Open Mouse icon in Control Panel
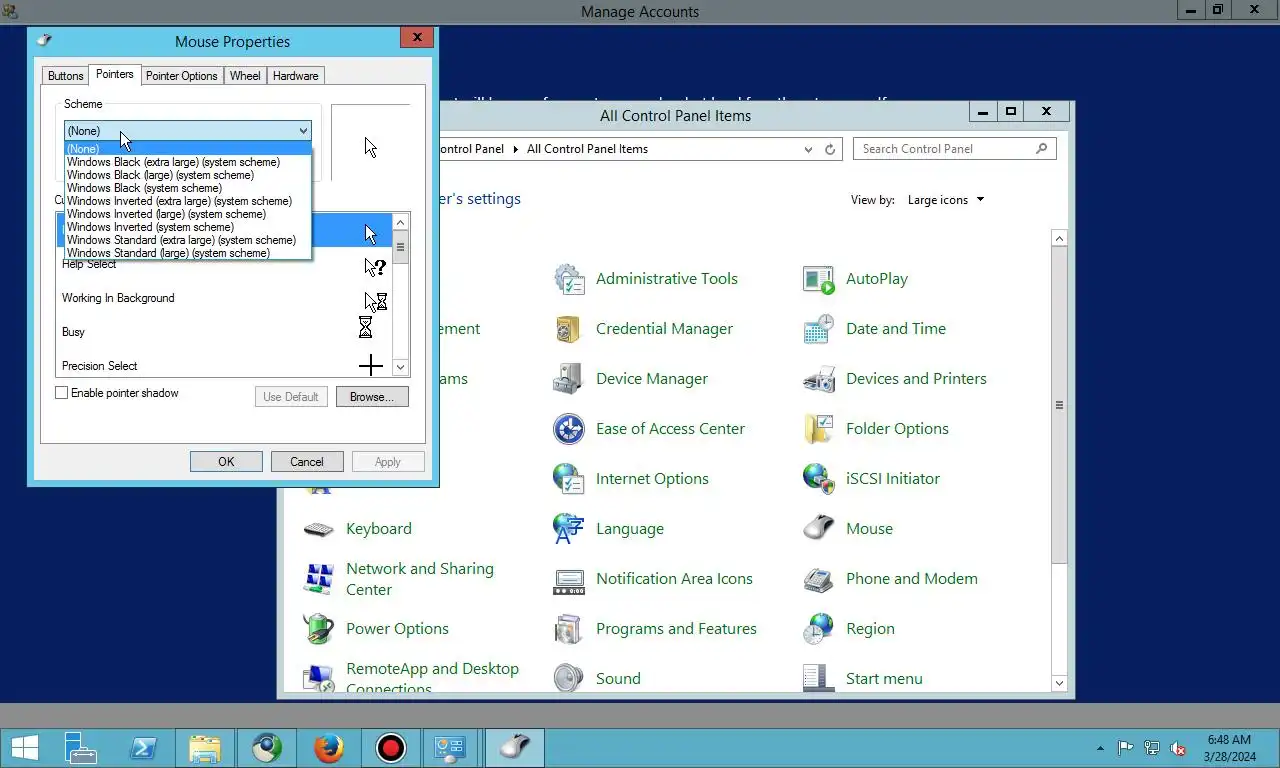1280x768 pixels. coord(819,529)
